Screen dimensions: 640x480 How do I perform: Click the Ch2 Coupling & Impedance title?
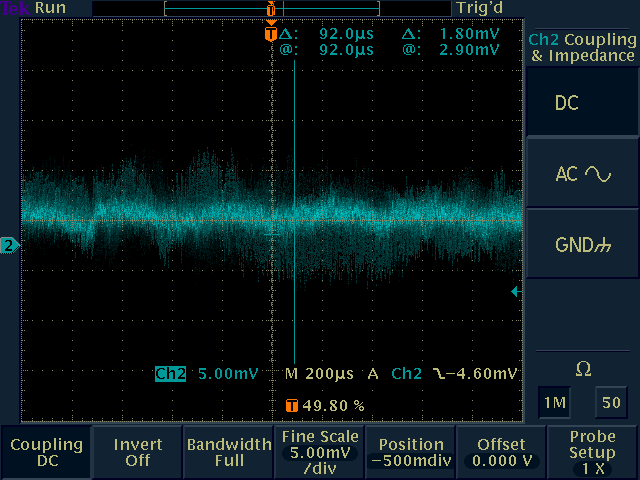[582, 47]
